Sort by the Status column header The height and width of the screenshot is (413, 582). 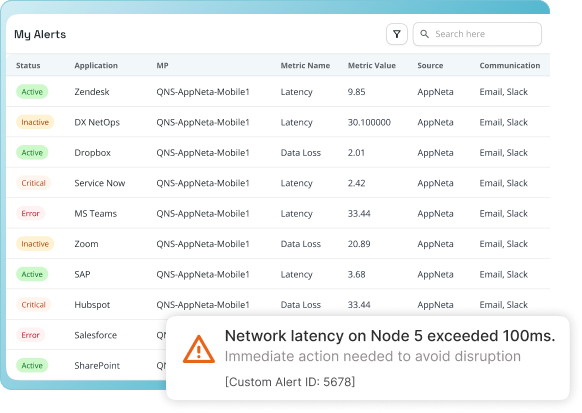pyautogui.click(x=28, y=66)
